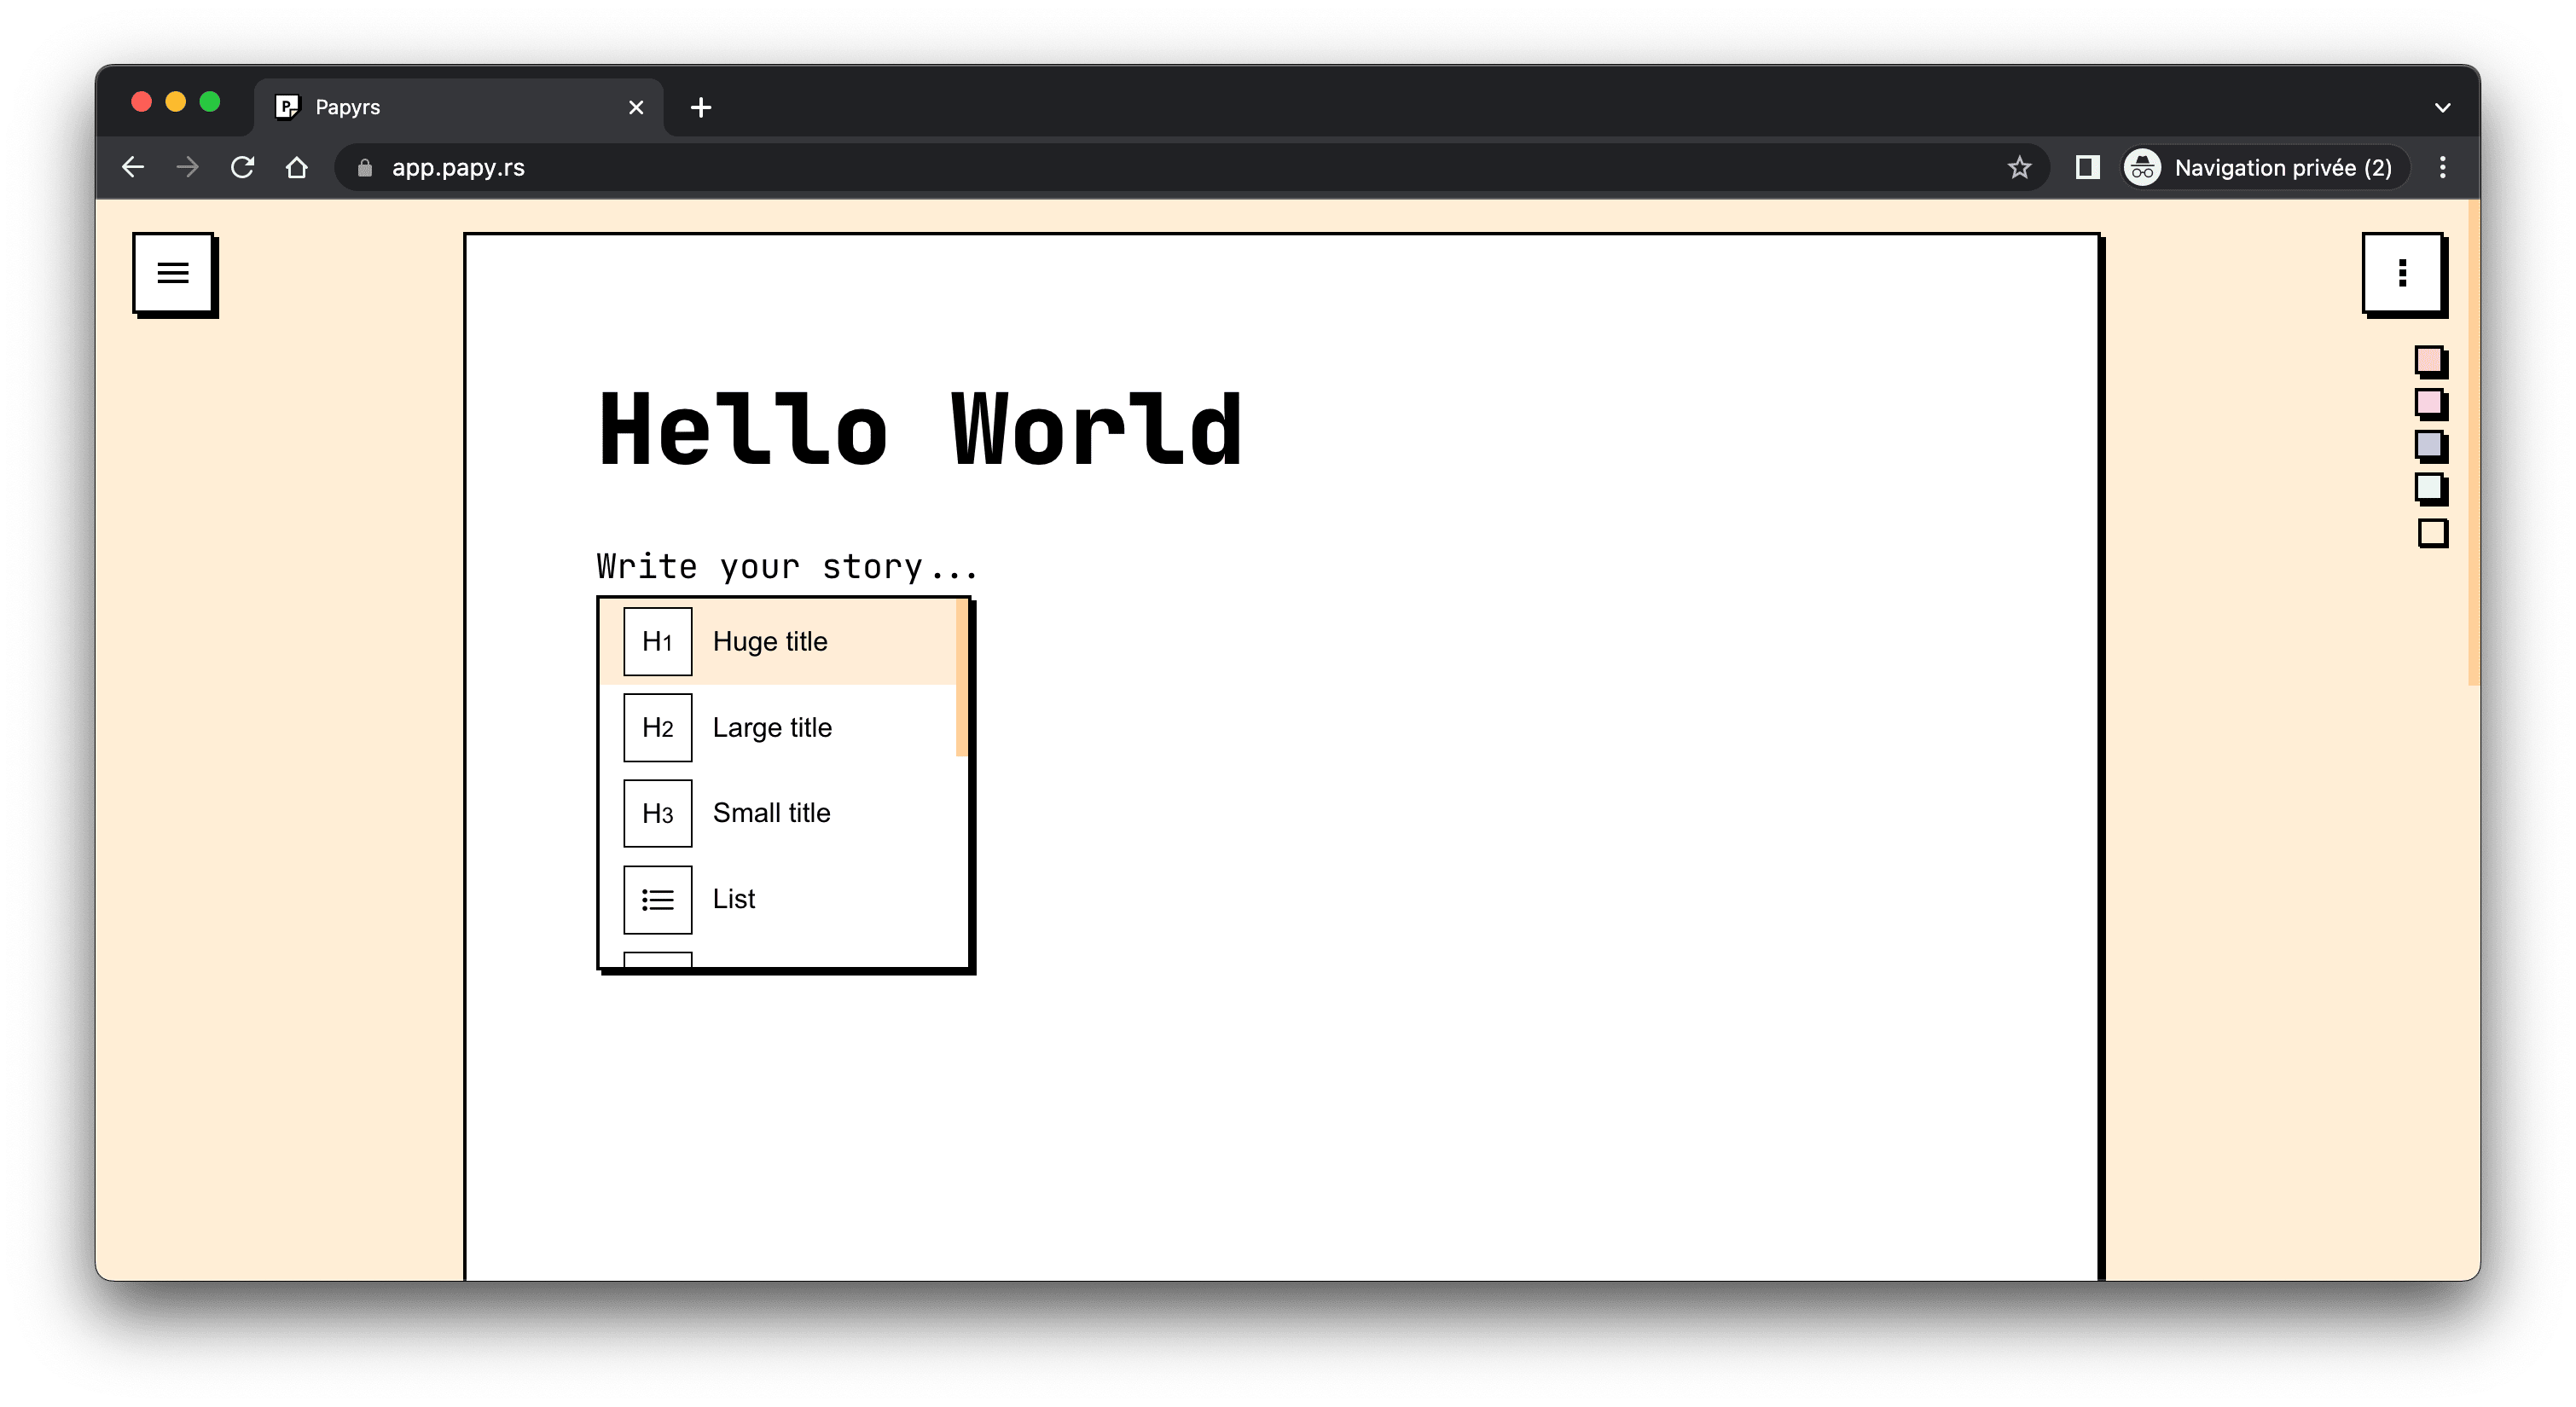Click the Papyrs favicon in tab
2576x1407 pixels.
[x=287, y=107]
